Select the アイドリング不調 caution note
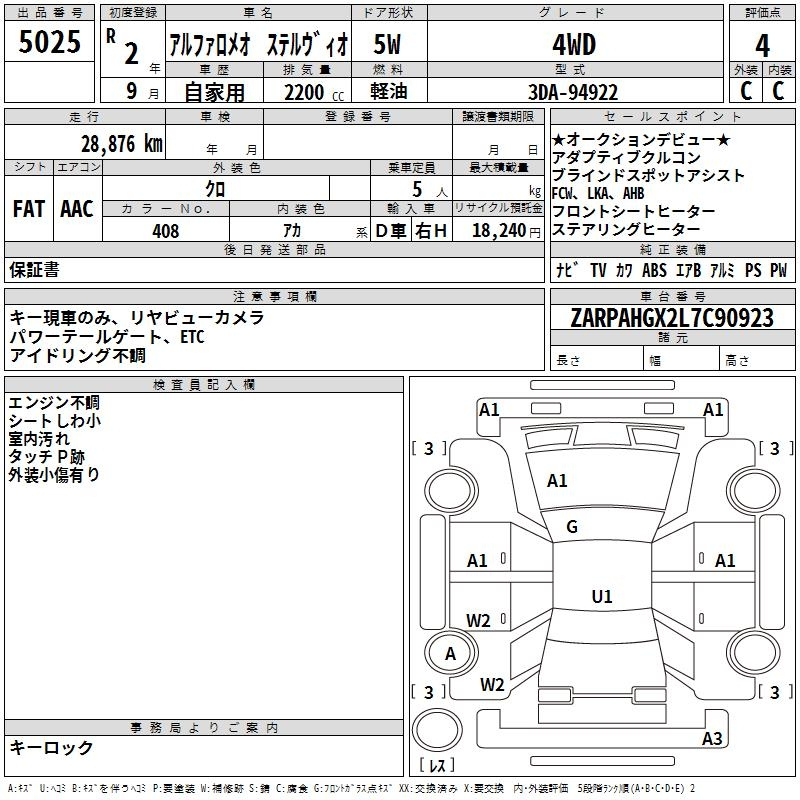Viewport: 800px width, 800px height. click(x=77, y=355)
